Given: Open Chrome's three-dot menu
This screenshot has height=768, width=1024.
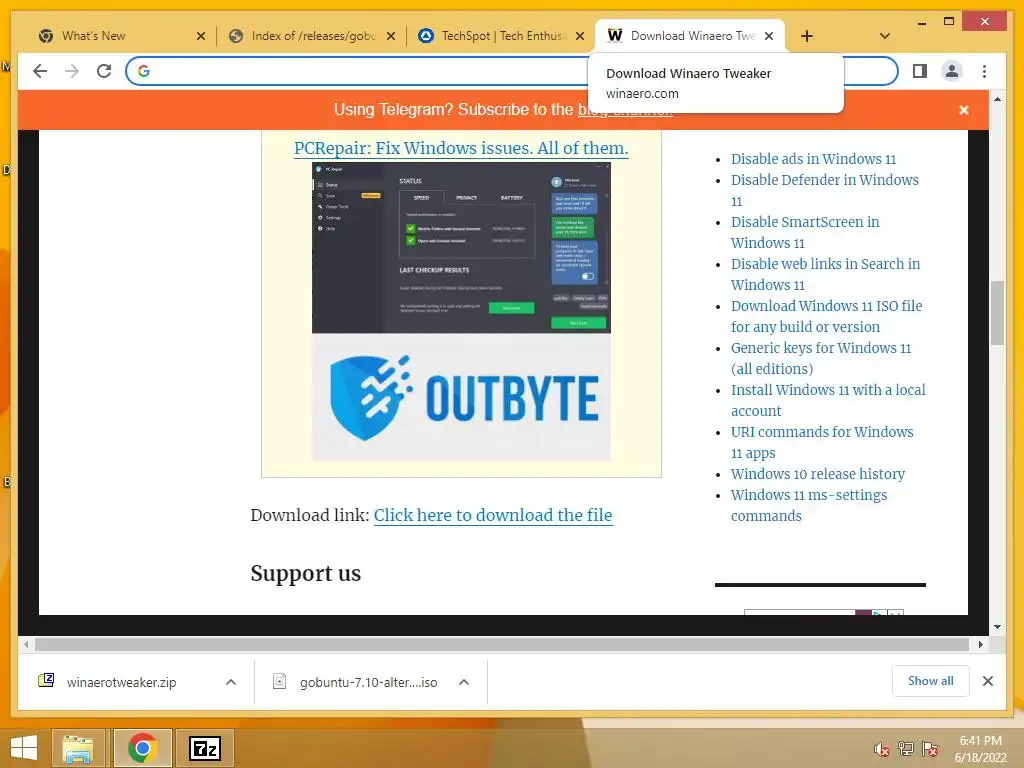Looking at the screenshot, I should click(984, 71).
